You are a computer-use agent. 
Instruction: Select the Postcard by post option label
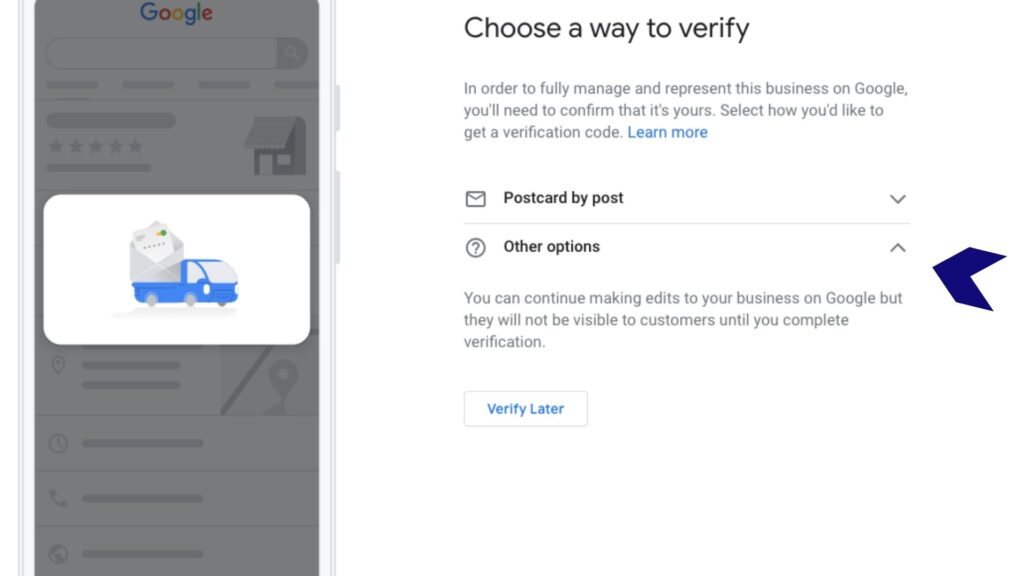pyautogui.click(x=563, y=198)
